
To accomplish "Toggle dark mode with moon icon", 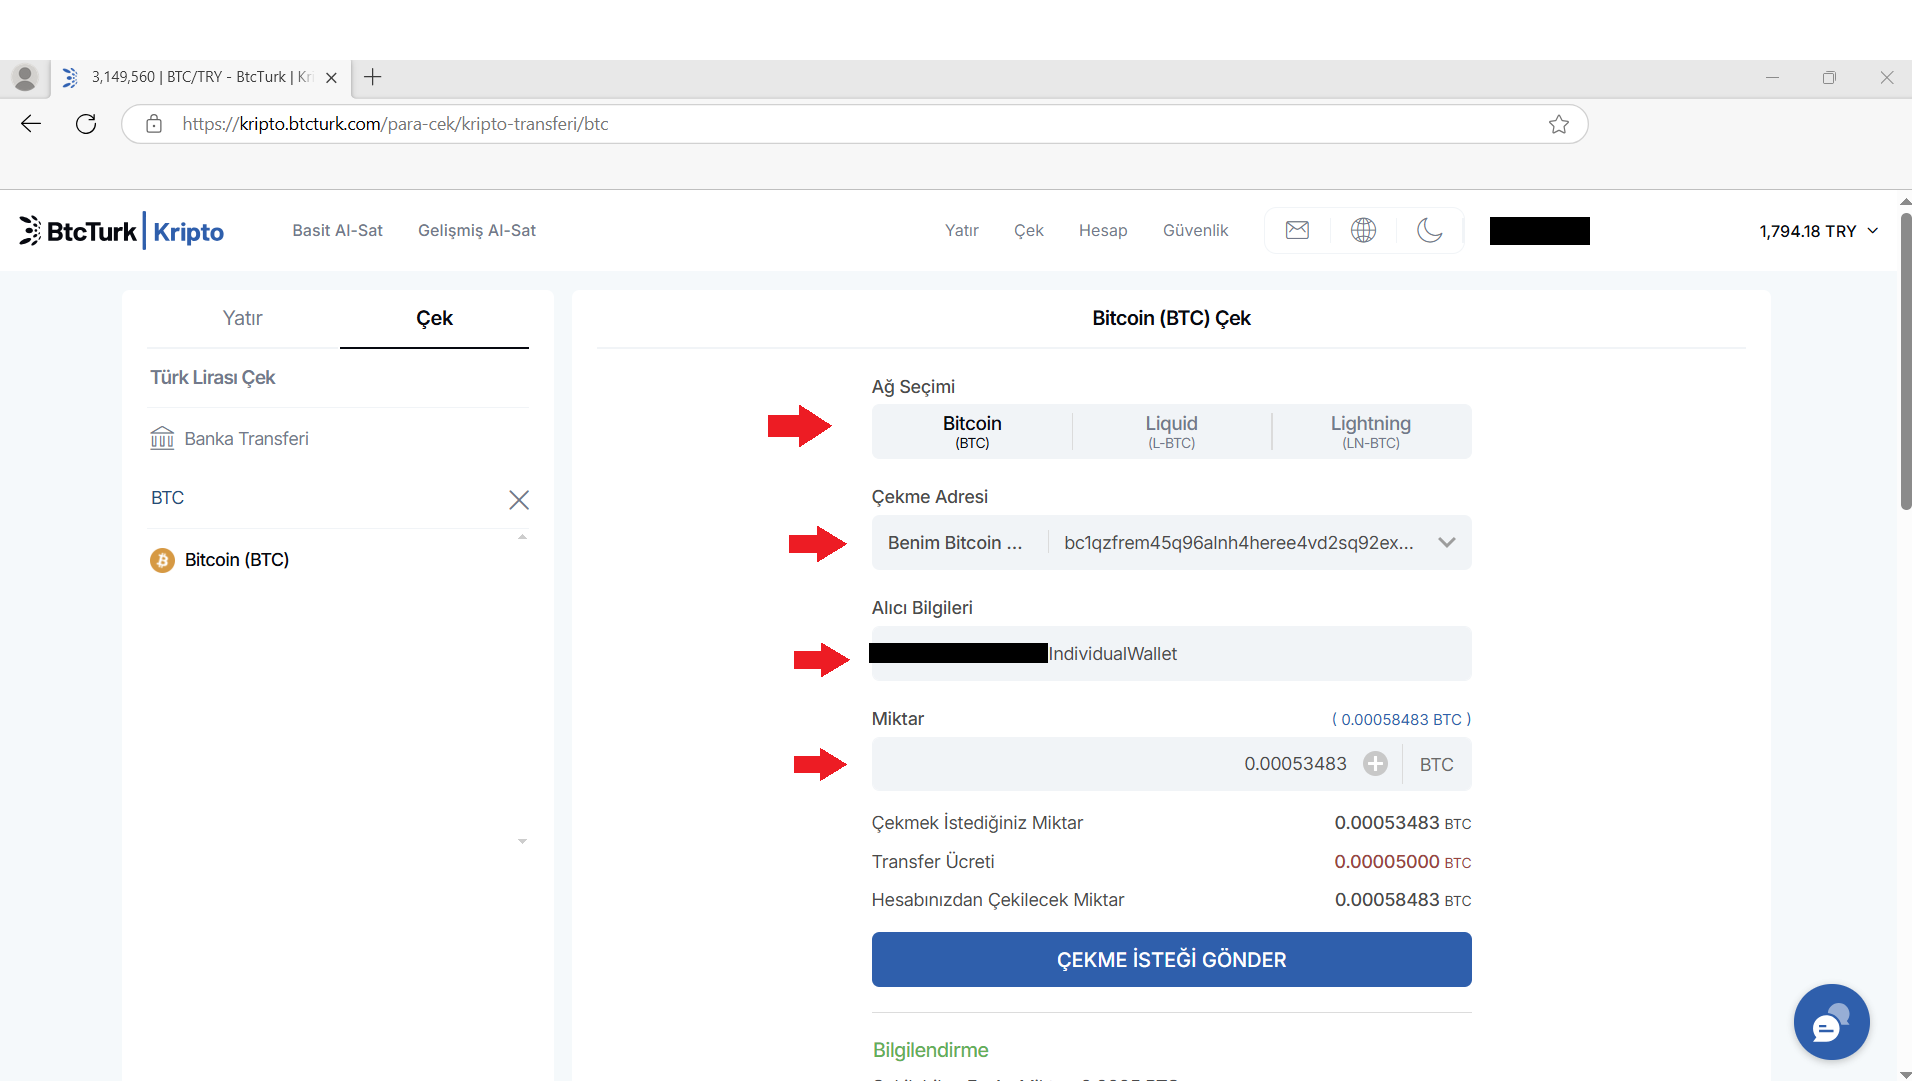I will (x=1430, y=231).
